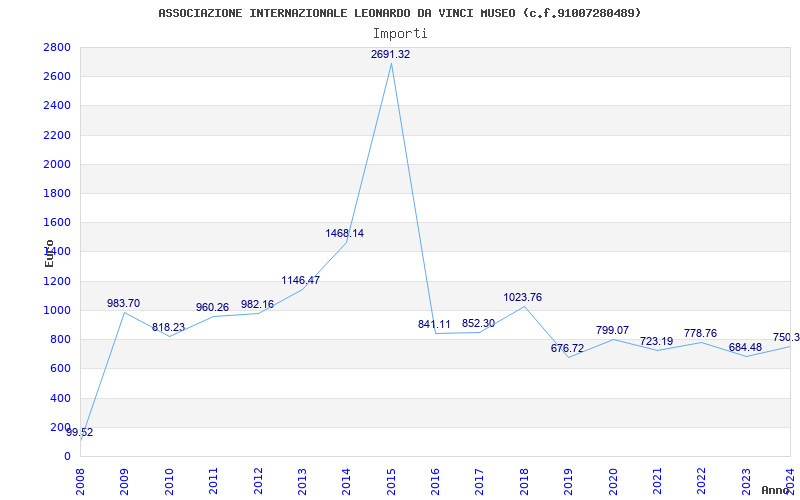Click the 600 y-axis tick label
Image resolution: width=800 pixels, height=500 pixels.
pos(60,368)
